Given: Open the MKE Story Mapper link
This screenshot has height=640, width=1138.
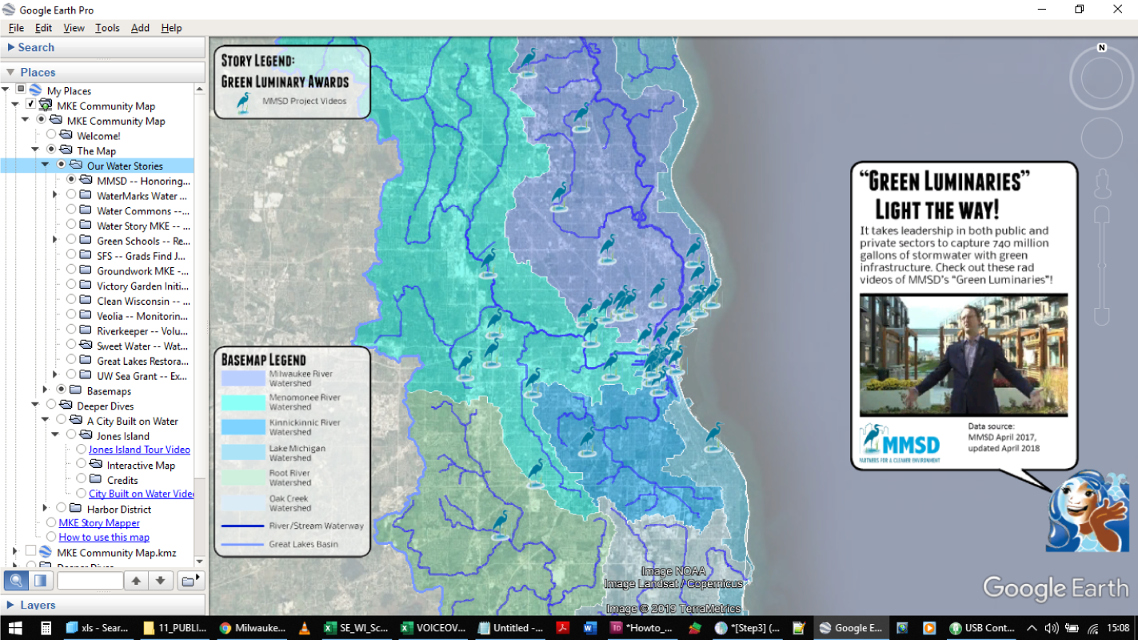Looking at the screenshot, I should pyautogui.click(x=99, y=522).
